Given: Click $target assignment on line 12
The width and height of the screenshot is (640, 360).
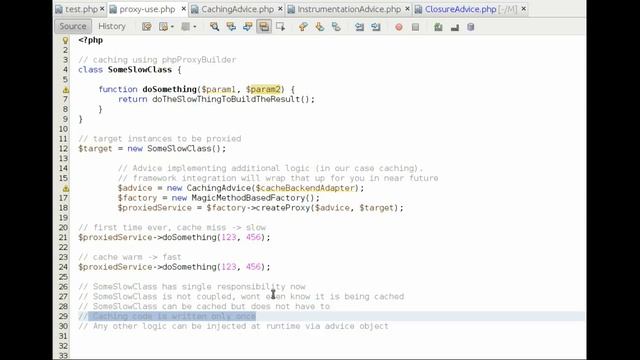Looking at the screenshot, I should coord(95,149).
